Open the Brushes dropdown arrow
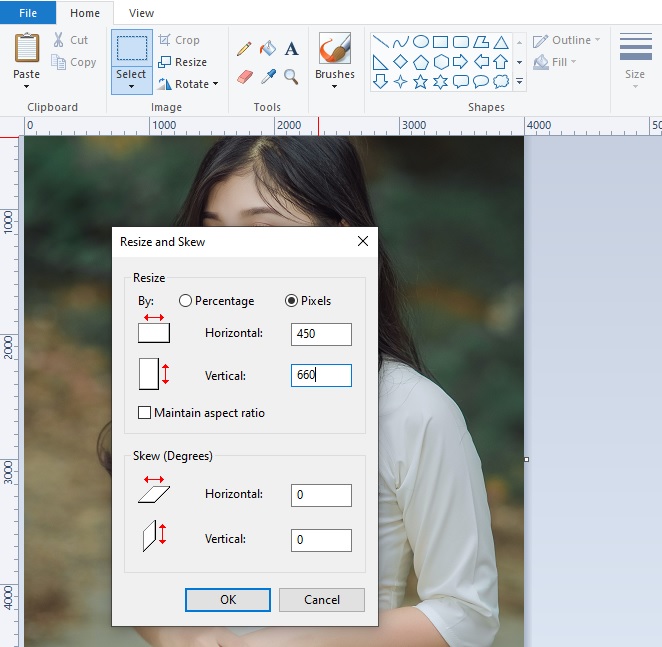The image size is (662, 647). pyautogui.click(x=334, y=87)
